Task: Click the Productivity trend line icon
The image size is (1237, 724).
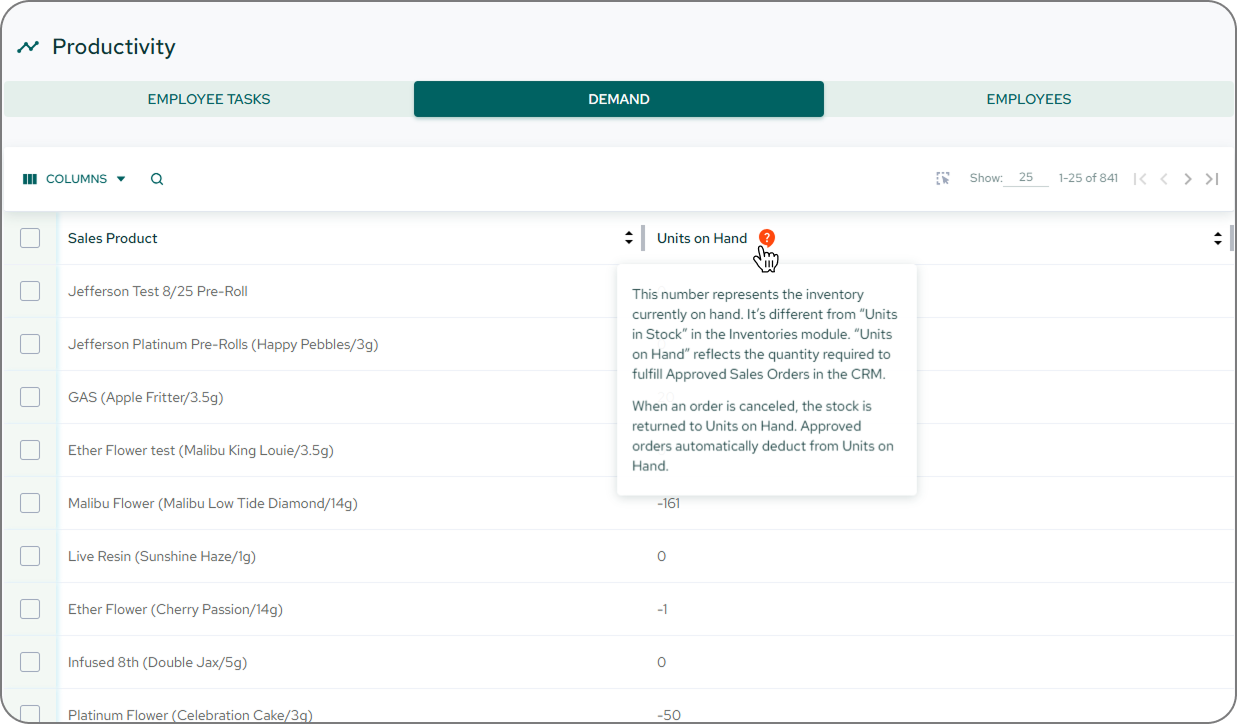Action: (28, 47)
